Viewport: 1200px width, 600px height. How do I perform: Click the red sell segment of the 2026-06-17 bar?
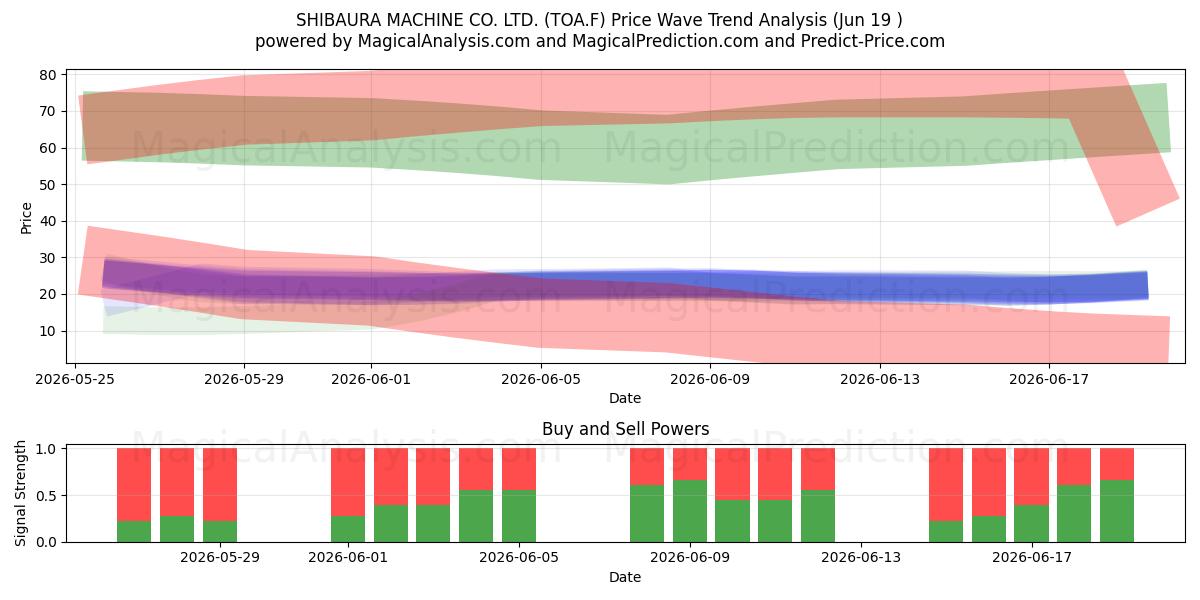click(x=1032, y=476)
